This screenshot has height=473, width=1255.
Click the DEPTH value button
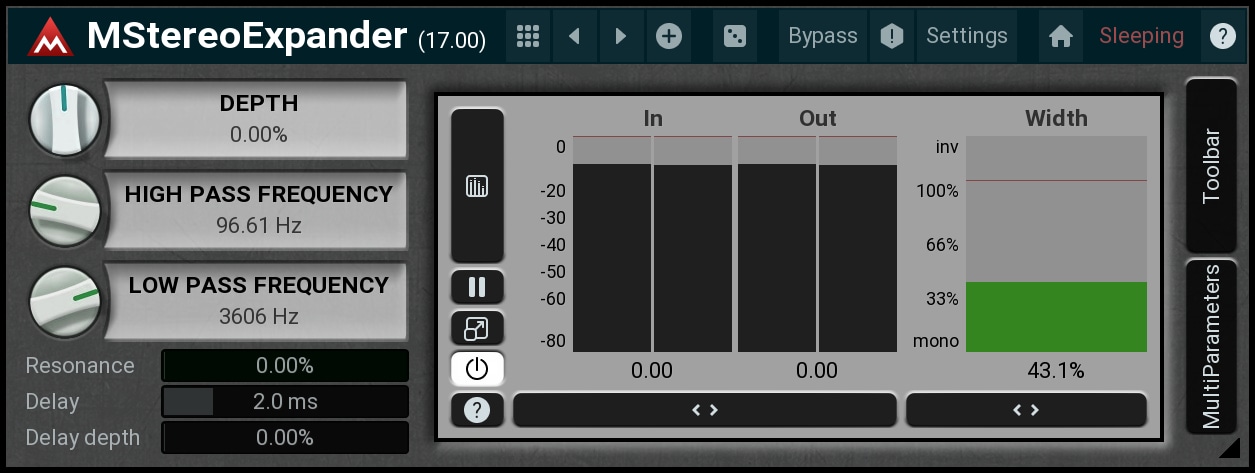point(258,119)
